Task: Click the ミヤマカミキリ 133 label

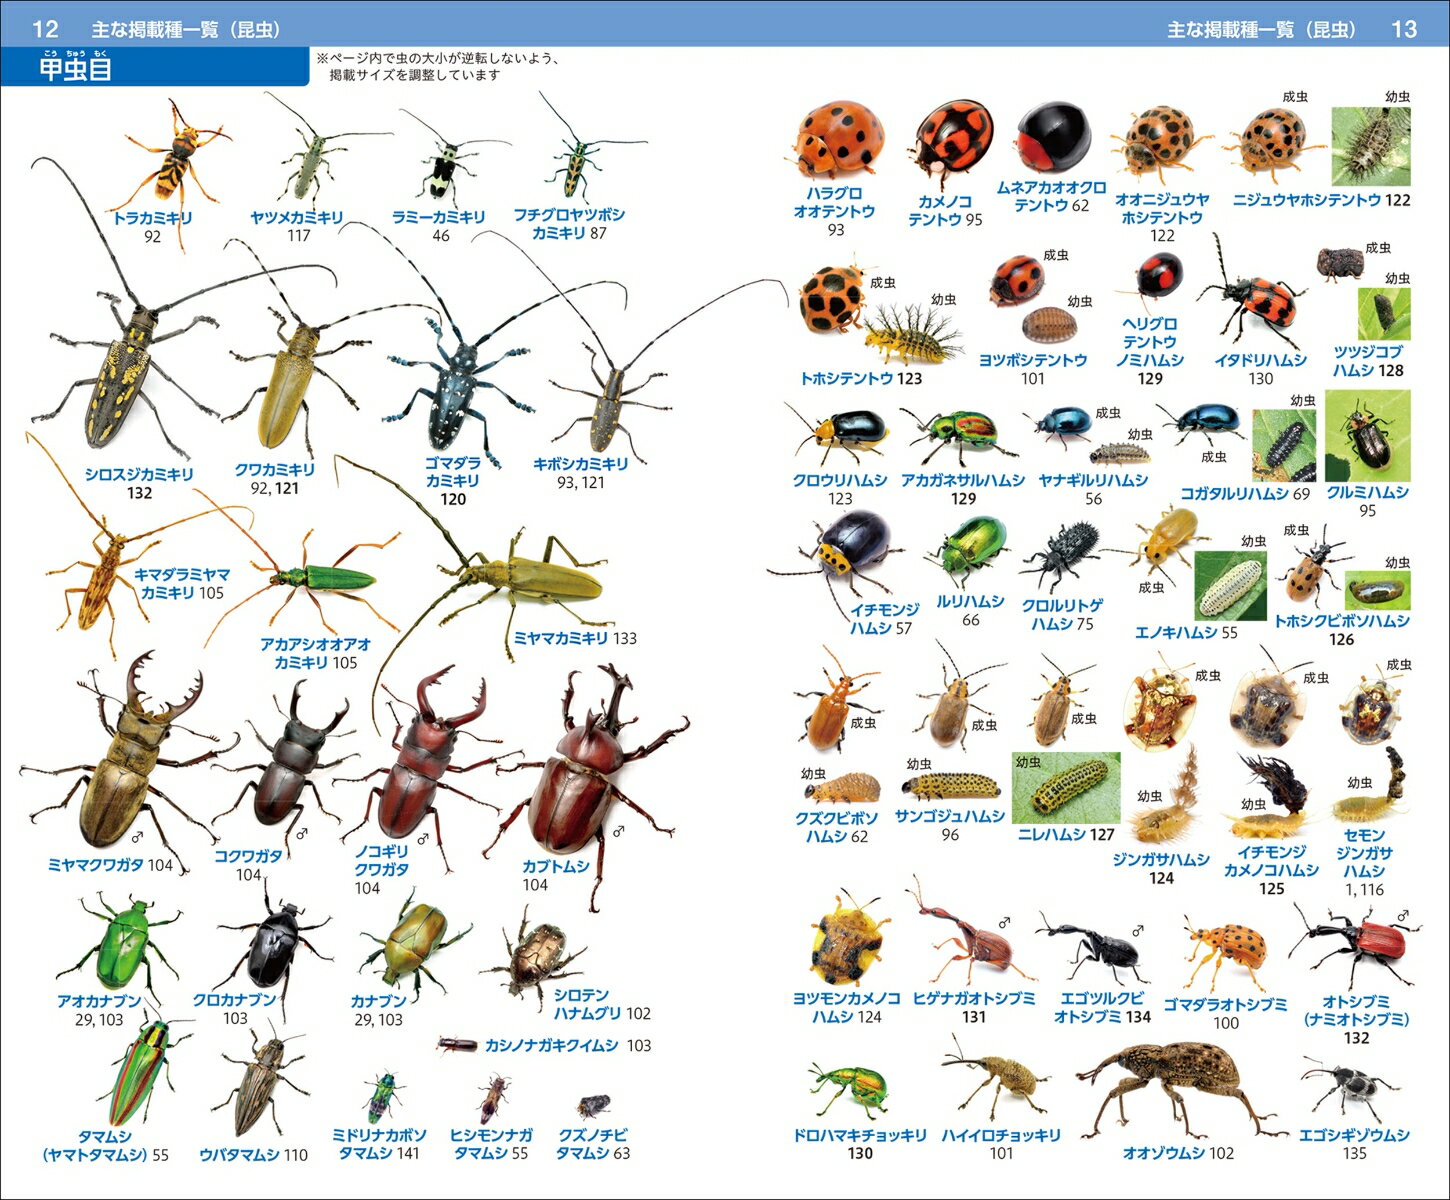Action: [x=575, y=639]
